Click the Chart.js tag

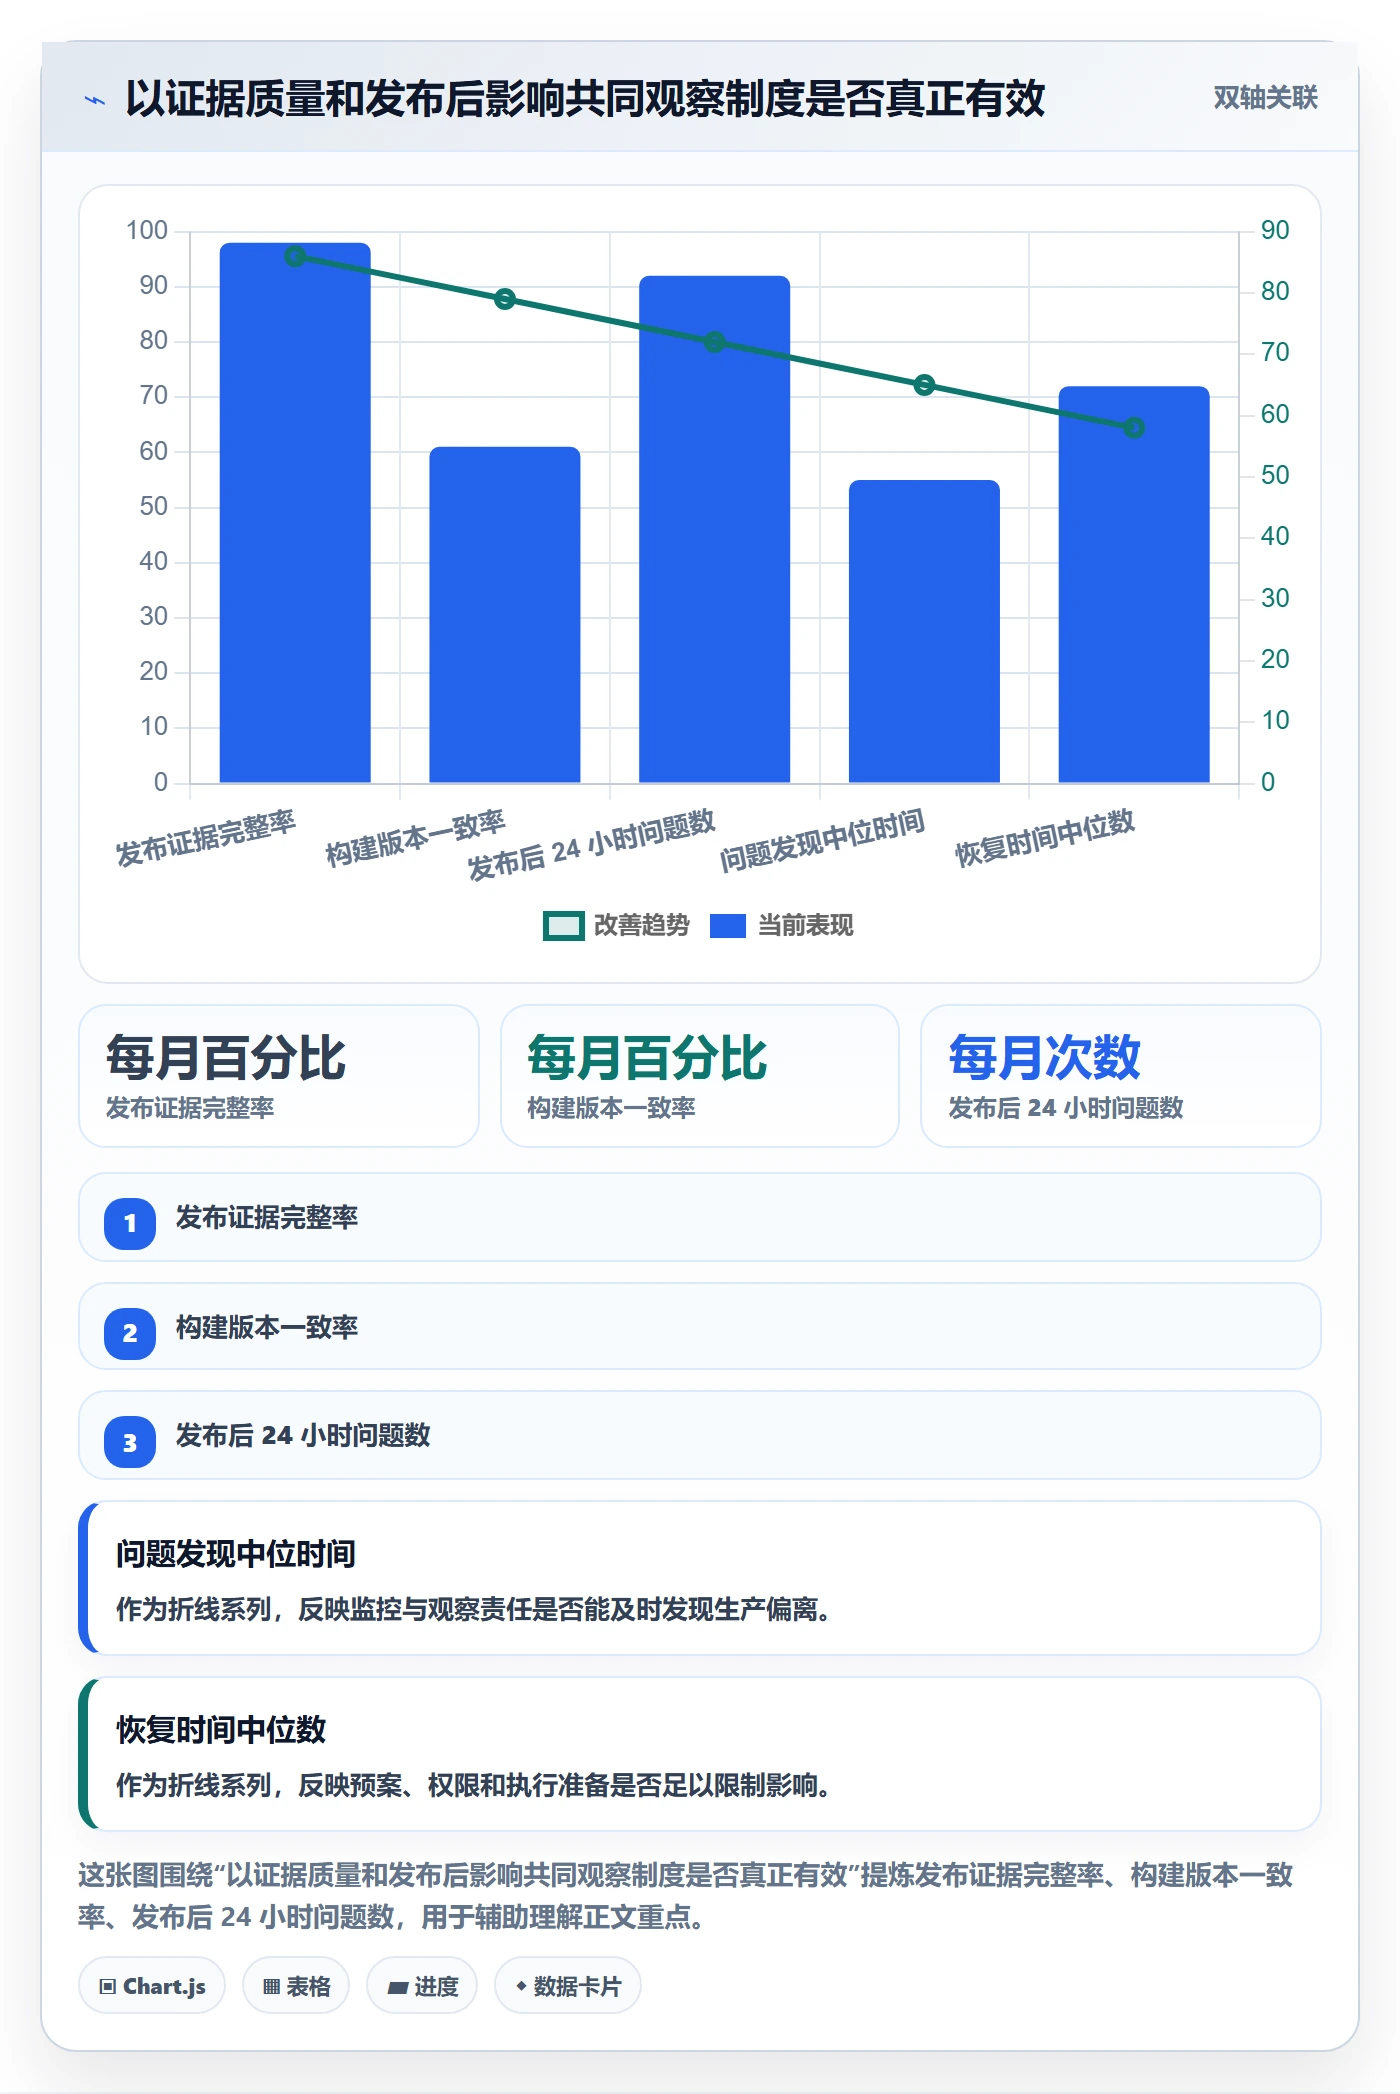(152, 1986)
